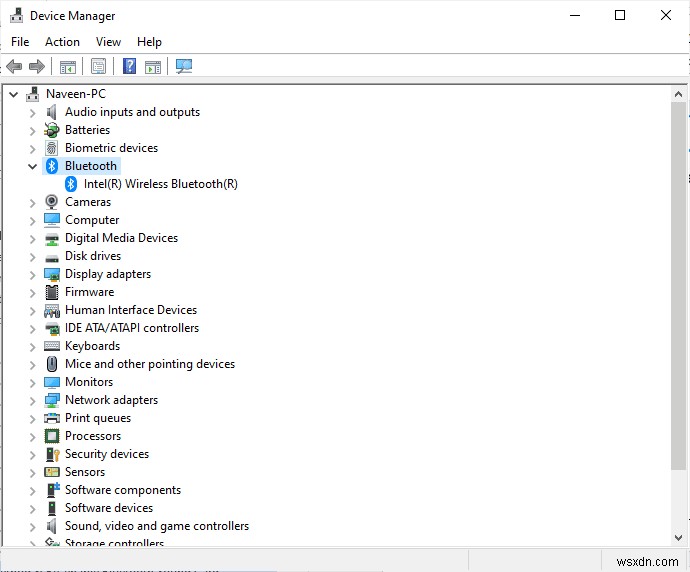Expand the Biometric devices chevron

pyautogui.click(x=33, y=149)
